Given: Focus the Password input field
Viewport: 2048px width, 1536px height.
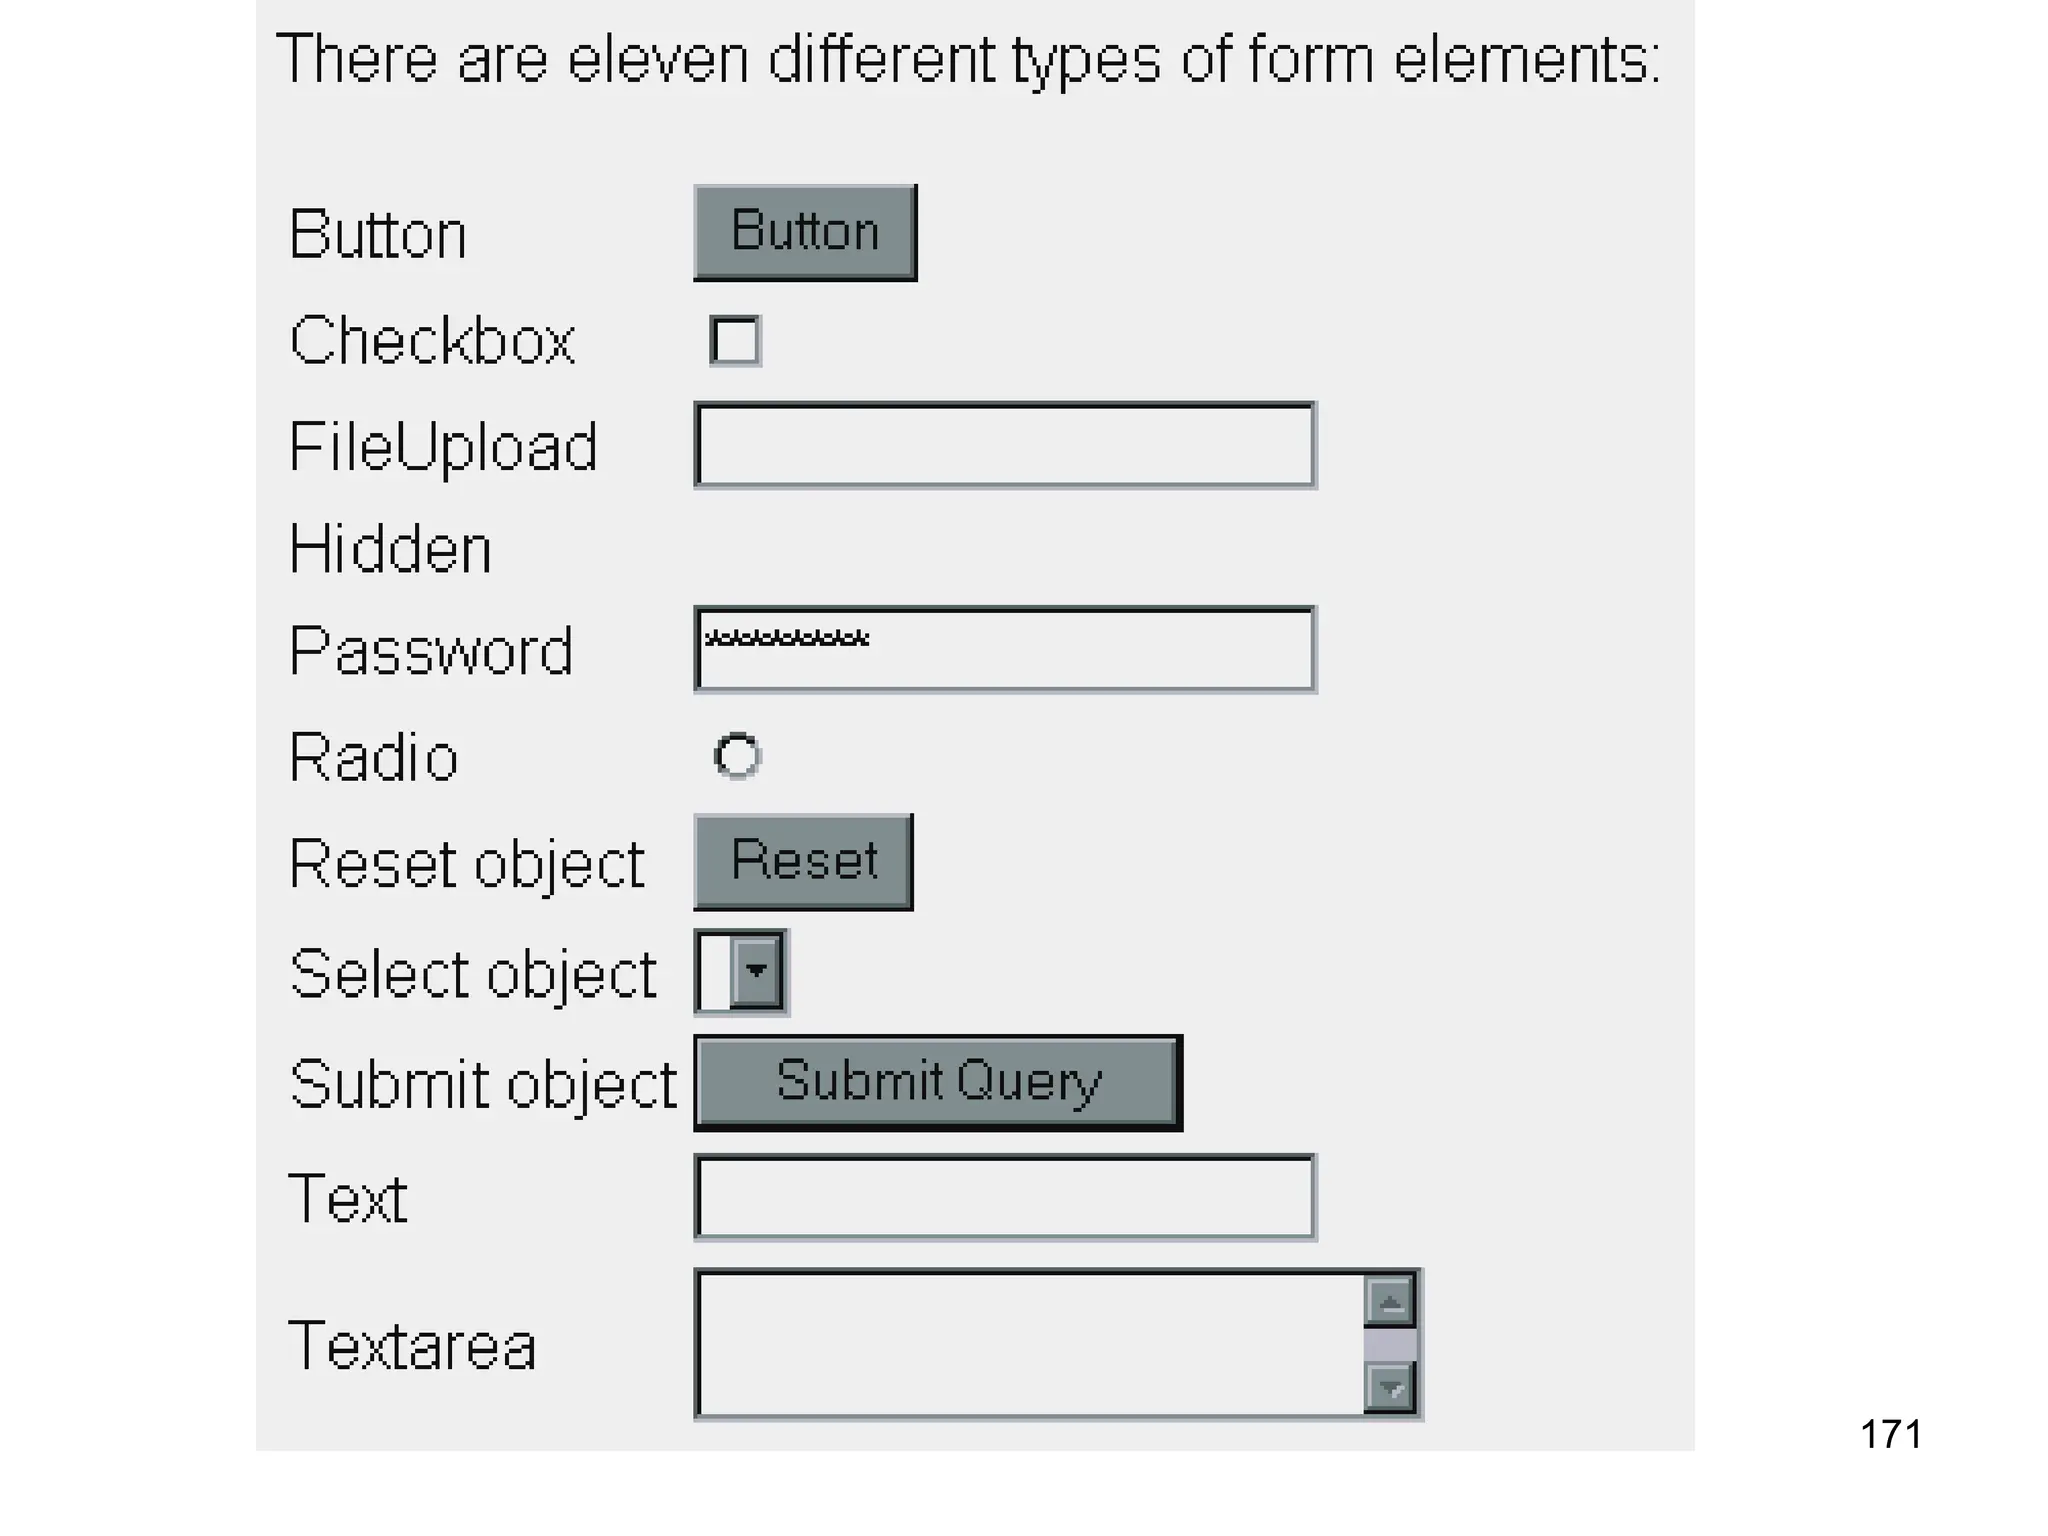Looking at the screenshot, I should [x=1005, y=649].
